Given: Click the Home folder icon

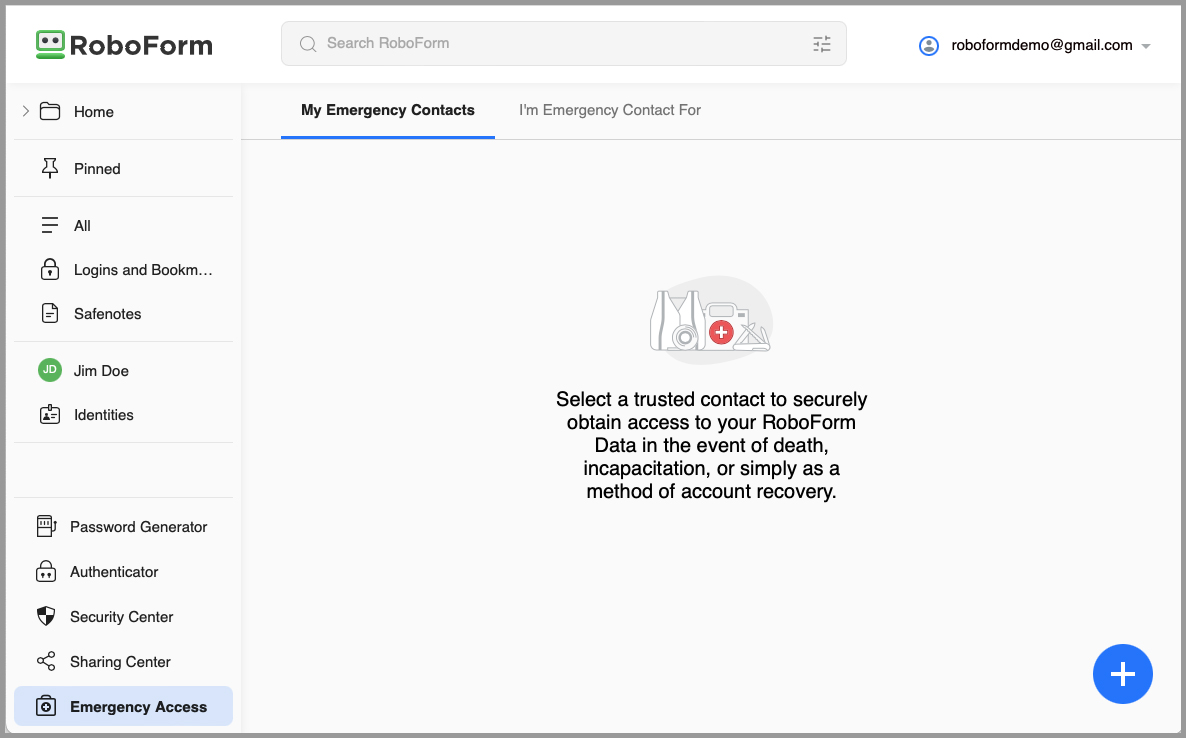Looking at the screenshot, I should [x=50, y=111].
